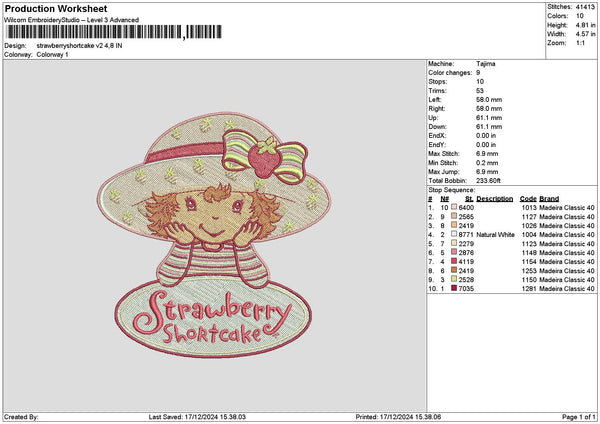The height and width of the screenshot is (424, 600).
Task: Click the stitch count 6400 in stop 1
Action: coord(466,207)
